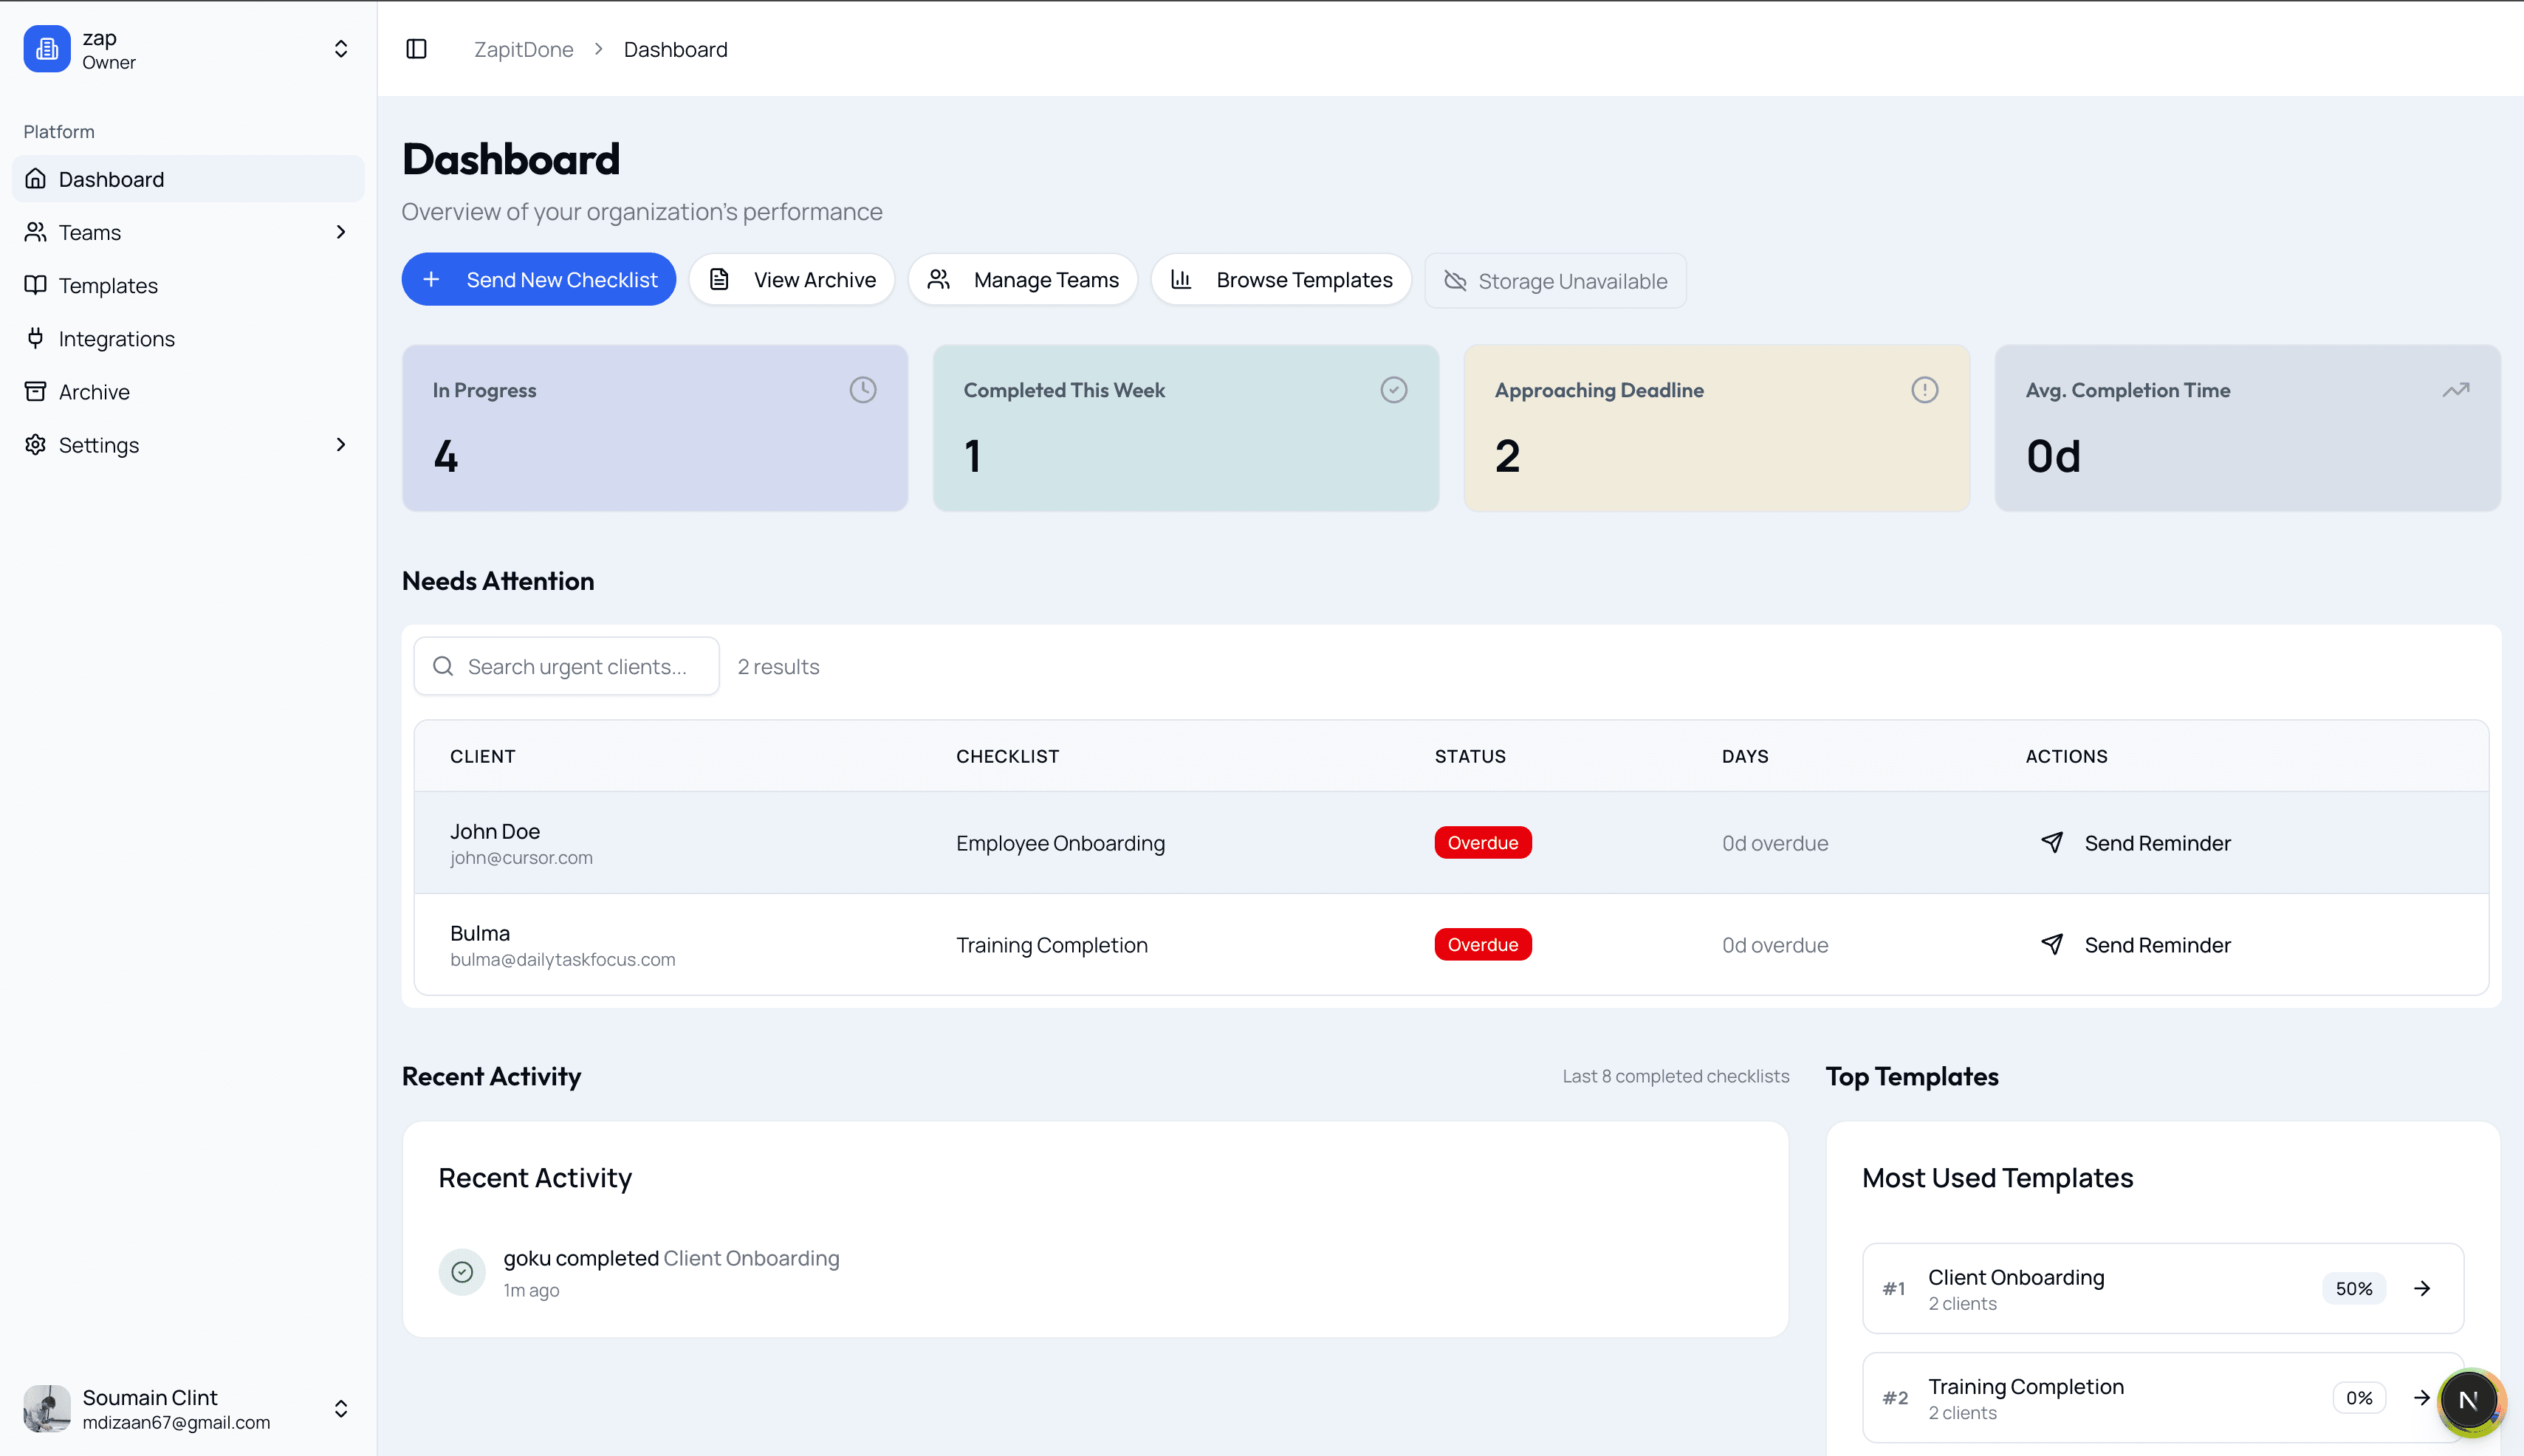Click the Send Reminder paper-plane icon for Bulma

point(2053,944)
